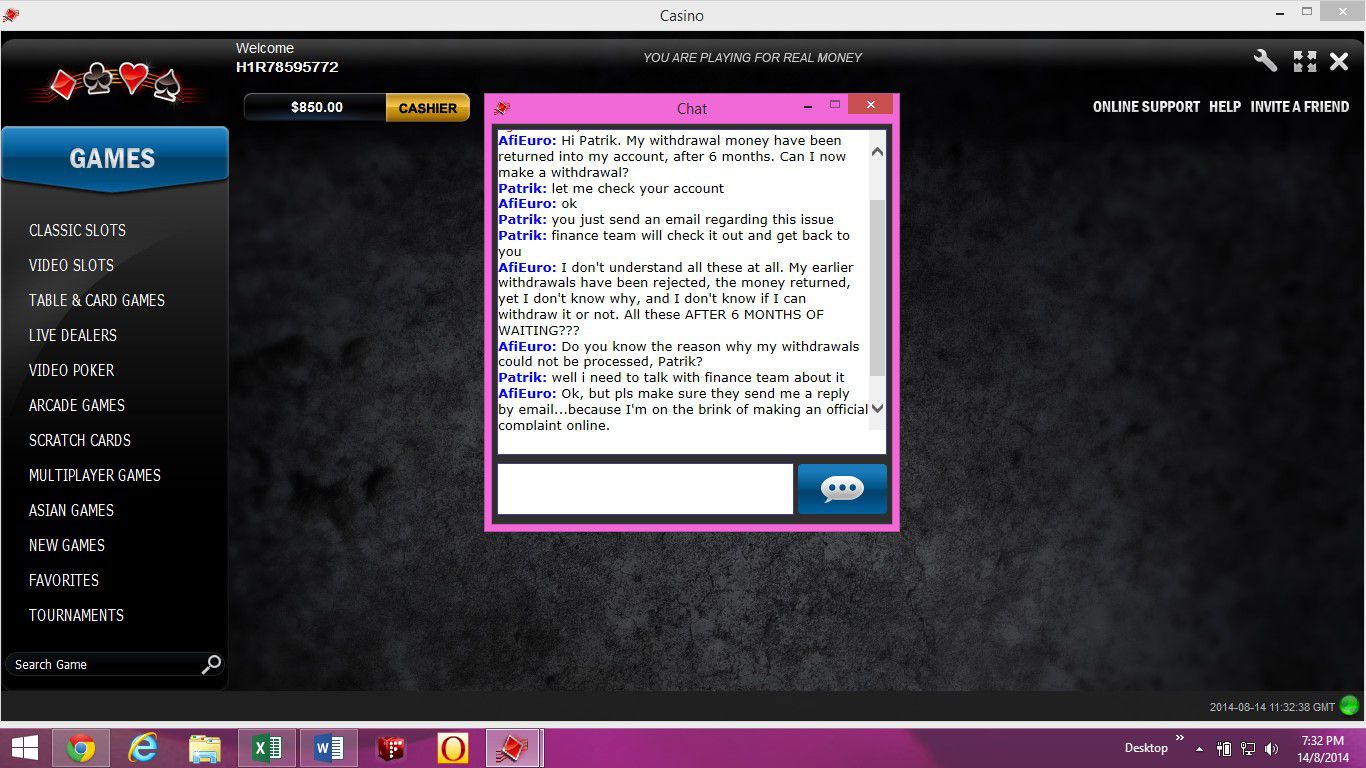The image size is (1366, 768).
Task: Switch to Word in taskbar
Action: [329, 748]
